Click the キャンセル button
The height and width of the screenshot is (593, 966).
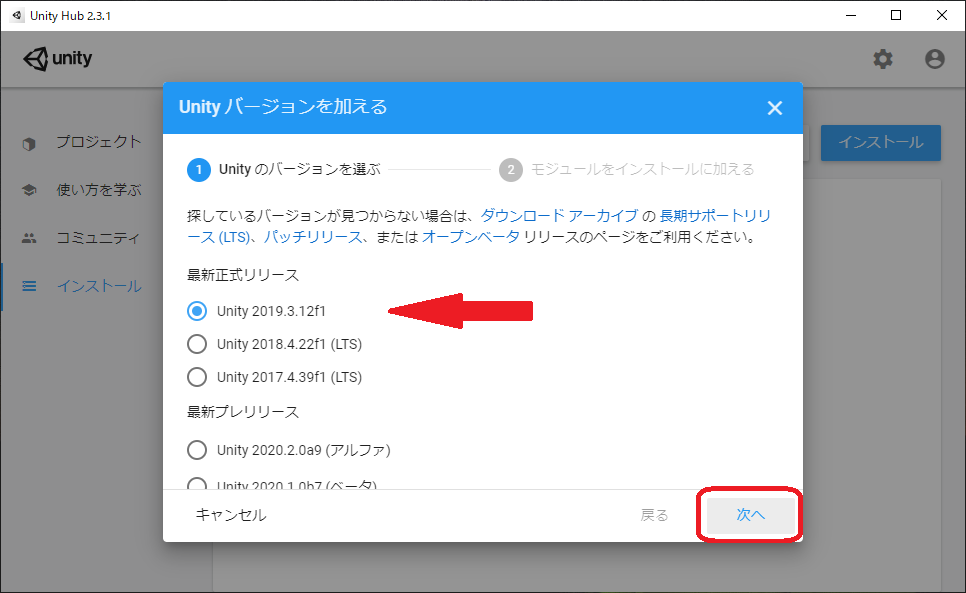tap(231, 515)
